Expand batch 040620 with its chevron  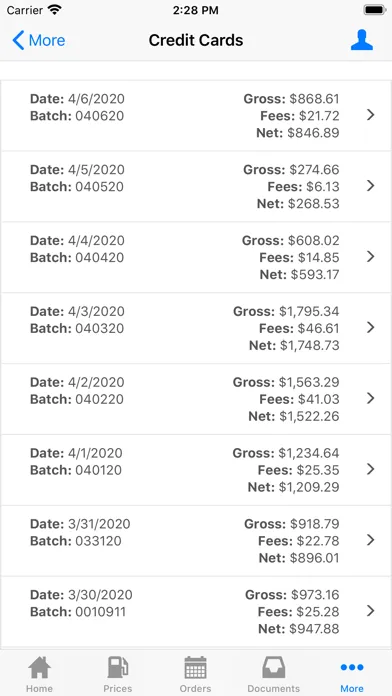[371, 115]
